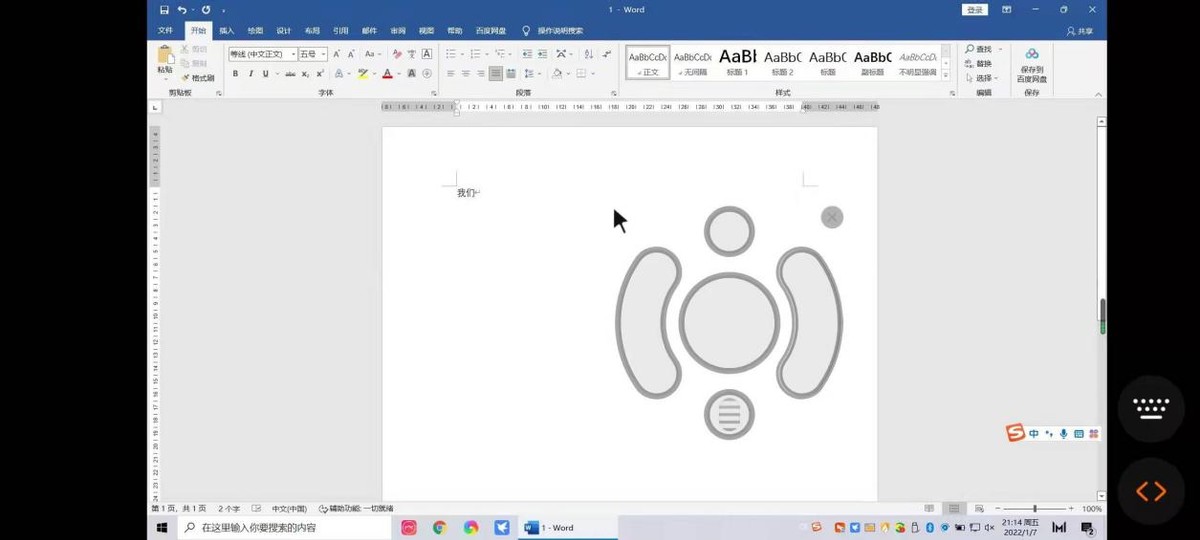Center the paragraph text

[x=466, y=74]
